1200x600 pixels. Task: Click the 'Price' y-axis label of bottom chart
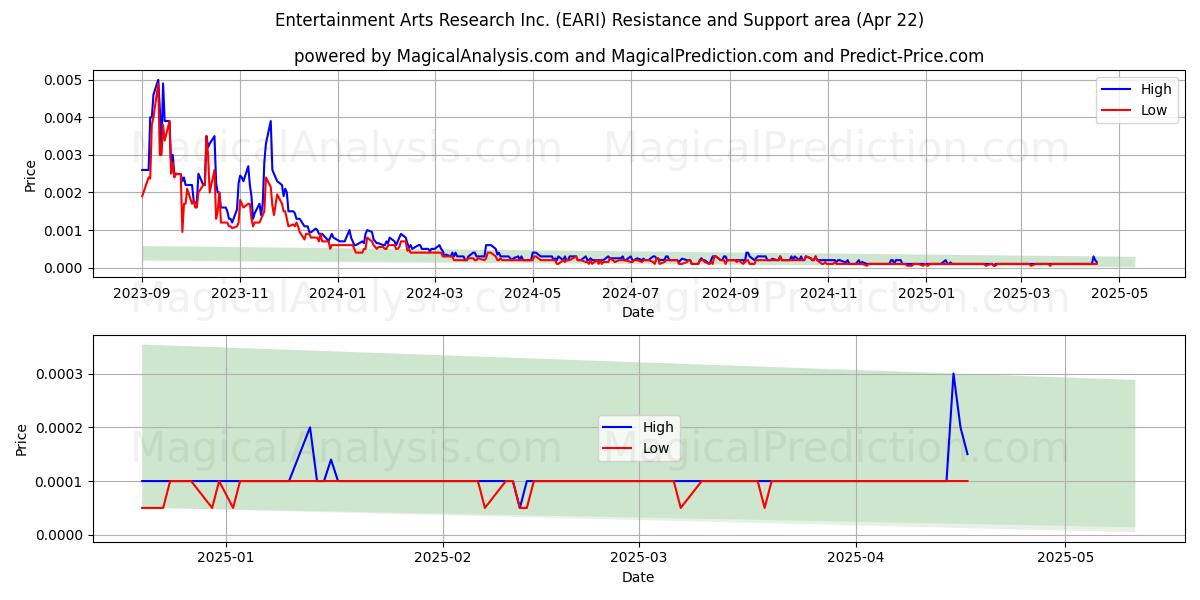tap(22, 440)
